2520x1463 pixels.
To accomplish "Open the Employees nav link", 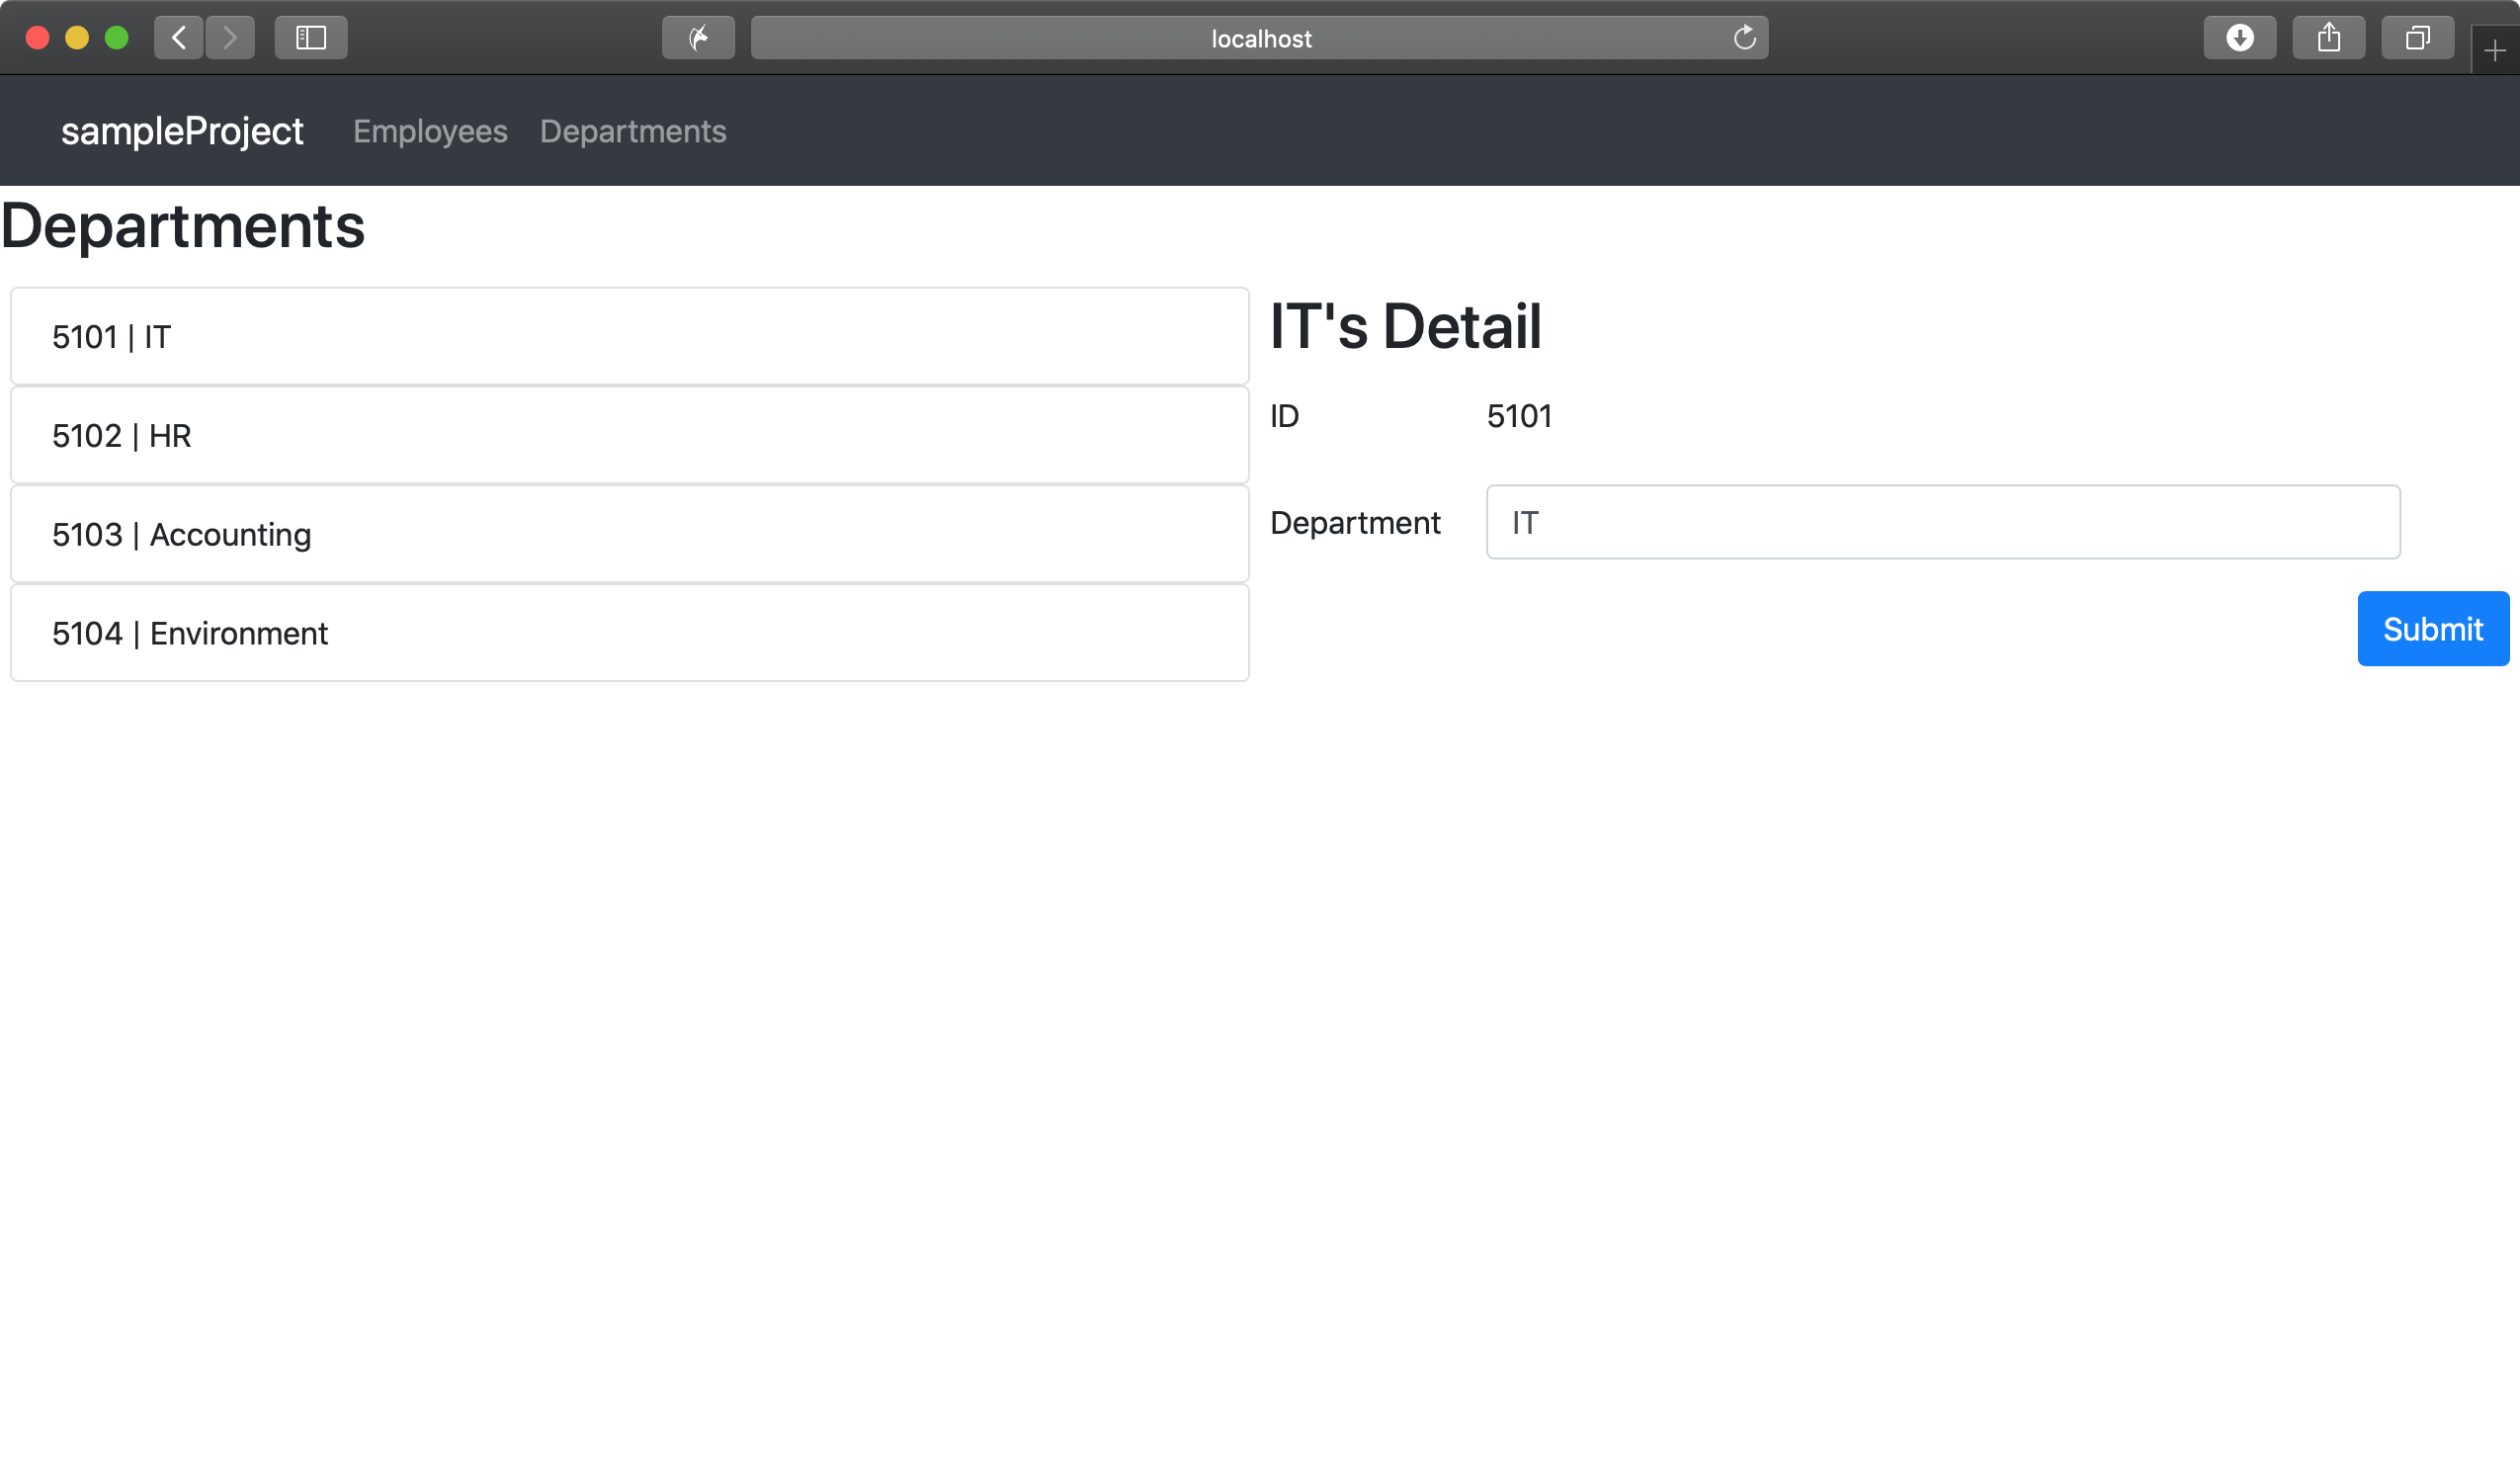I will coord(430,131).
